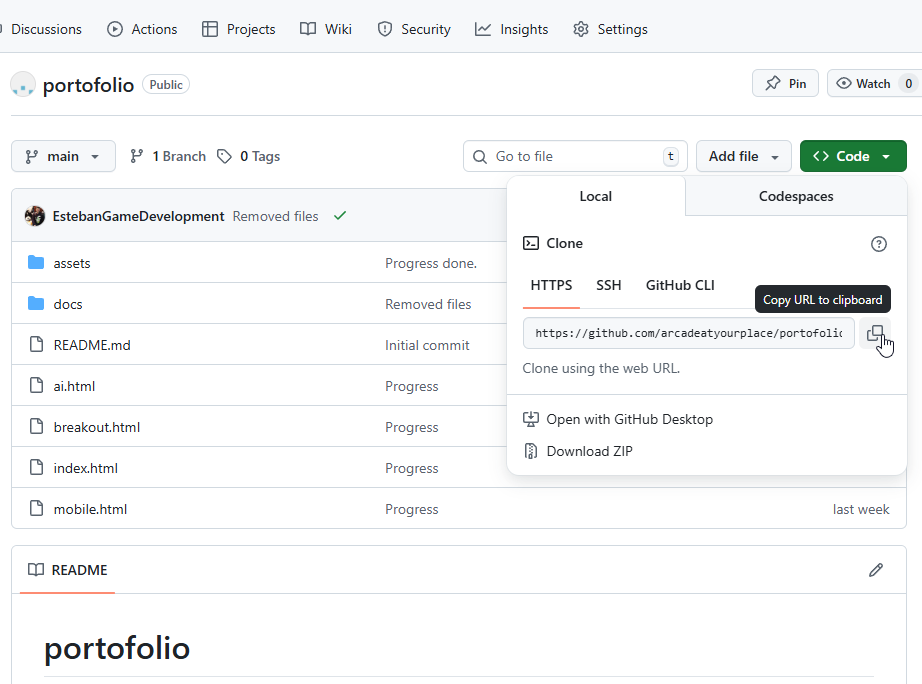Select the GitHub CLI clone tab
The image size is (922, 684).
680,285
